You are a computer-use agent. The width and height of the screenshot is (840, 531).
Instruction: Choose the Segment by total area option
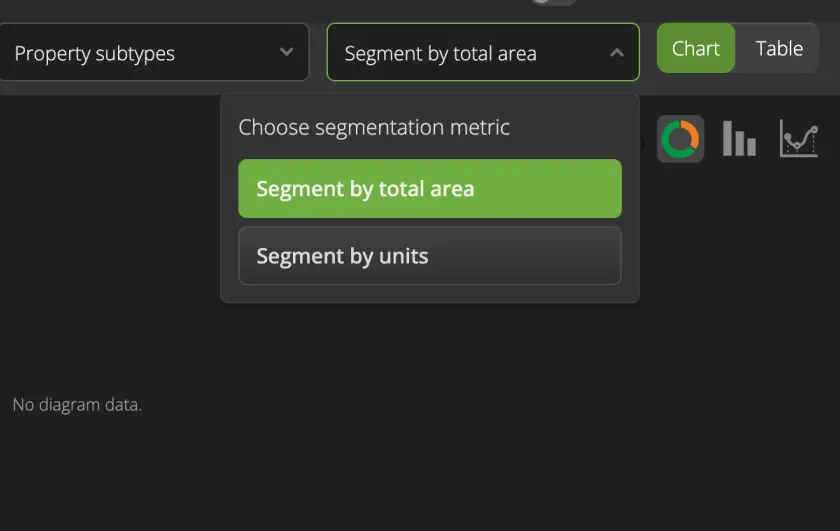point(430,189)
